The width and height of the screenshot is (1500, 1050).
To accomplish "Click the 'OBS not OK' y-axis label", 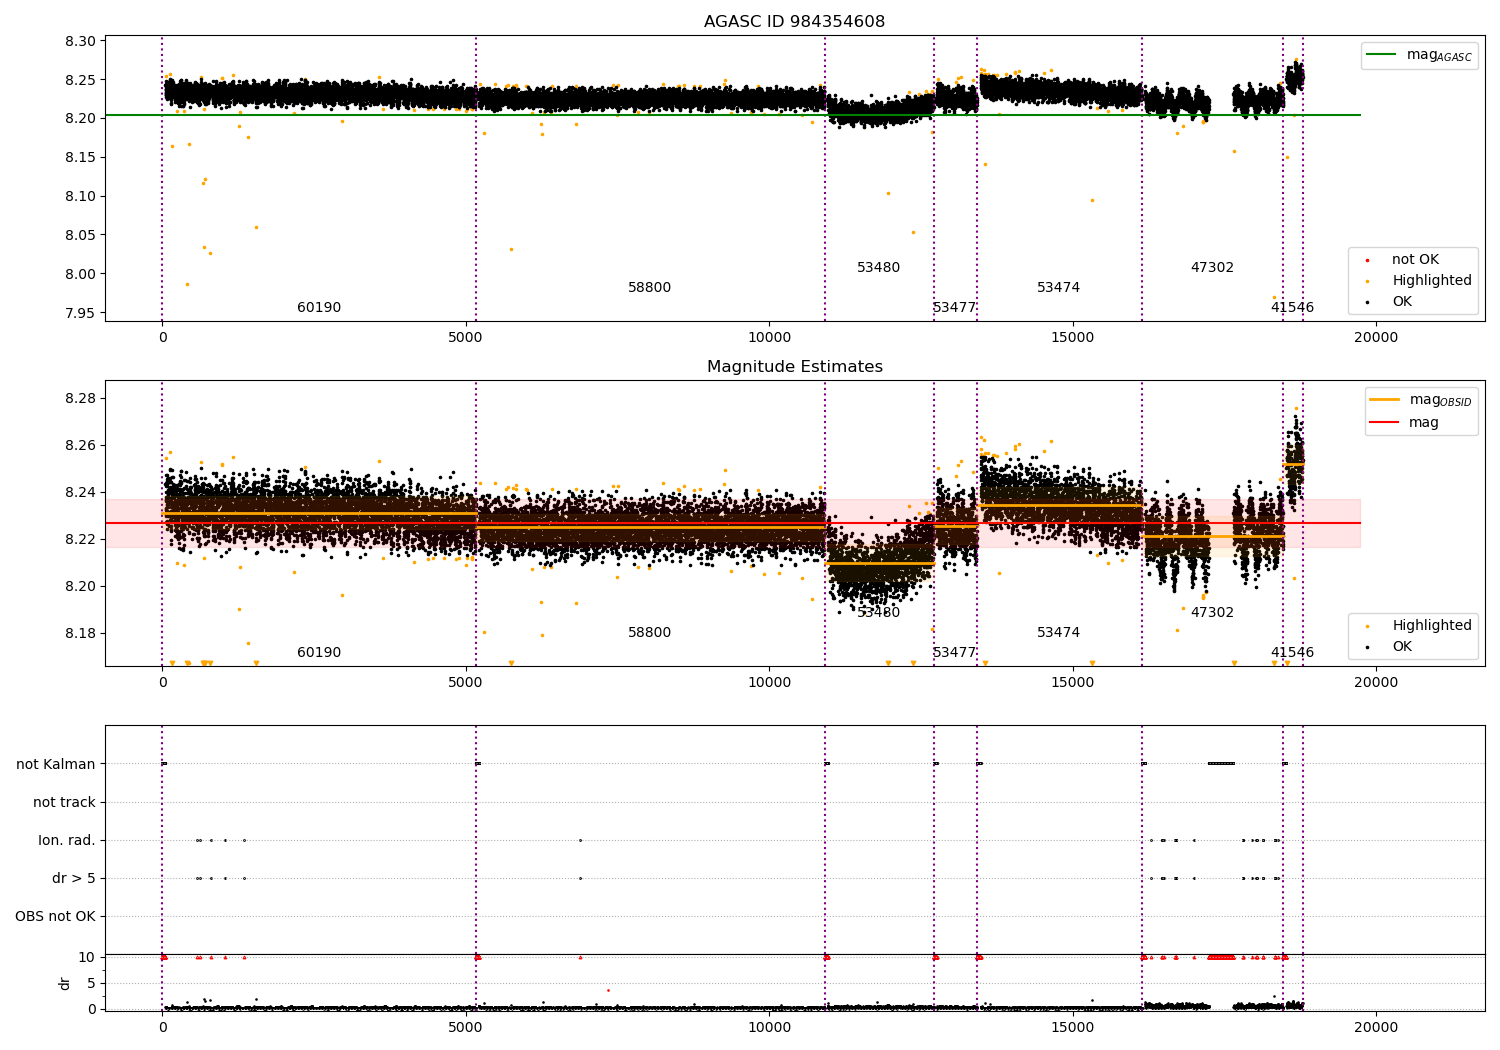I will click(x=56, y=917).
